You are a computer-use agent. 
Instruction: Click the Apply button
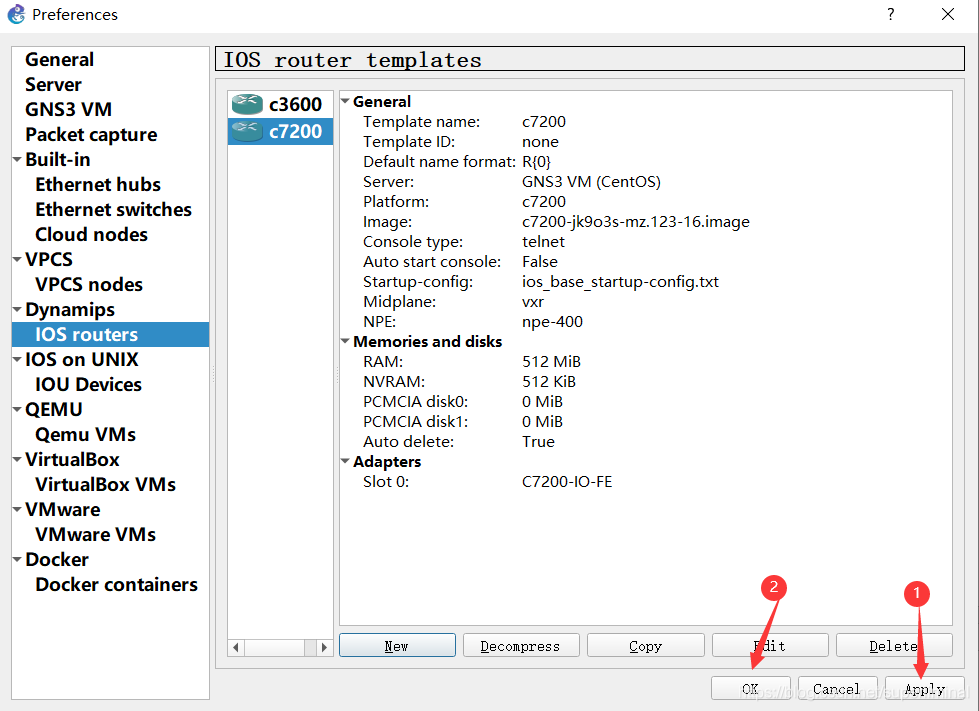coord(925,689)
